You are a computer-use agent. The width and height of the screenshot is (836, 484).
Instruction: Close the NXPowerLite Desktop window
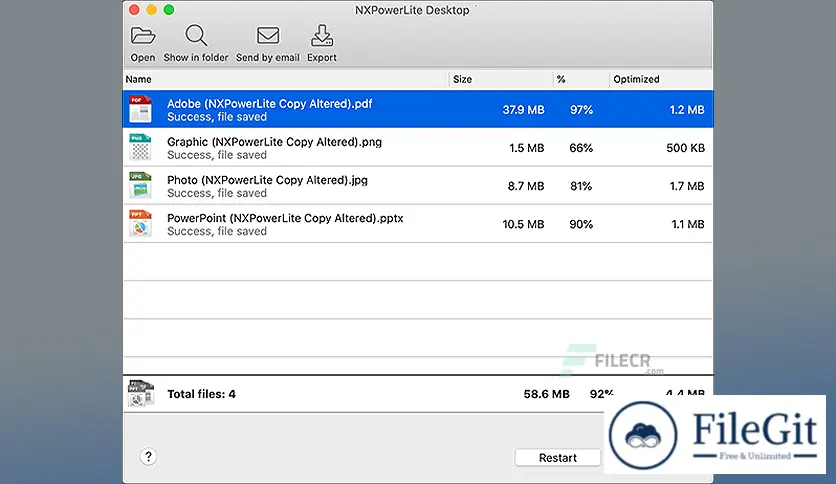pyautogui.click(x=134, y=10)
